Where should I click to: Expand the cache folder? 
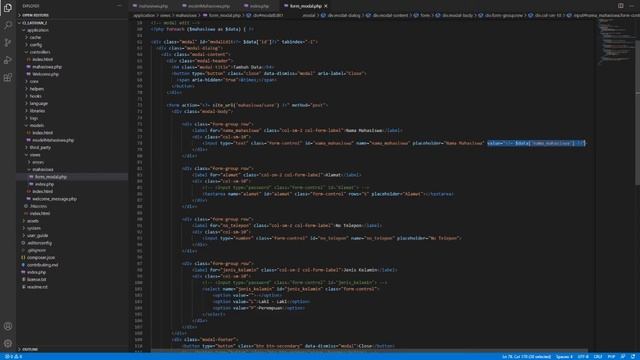click(35, 37)
